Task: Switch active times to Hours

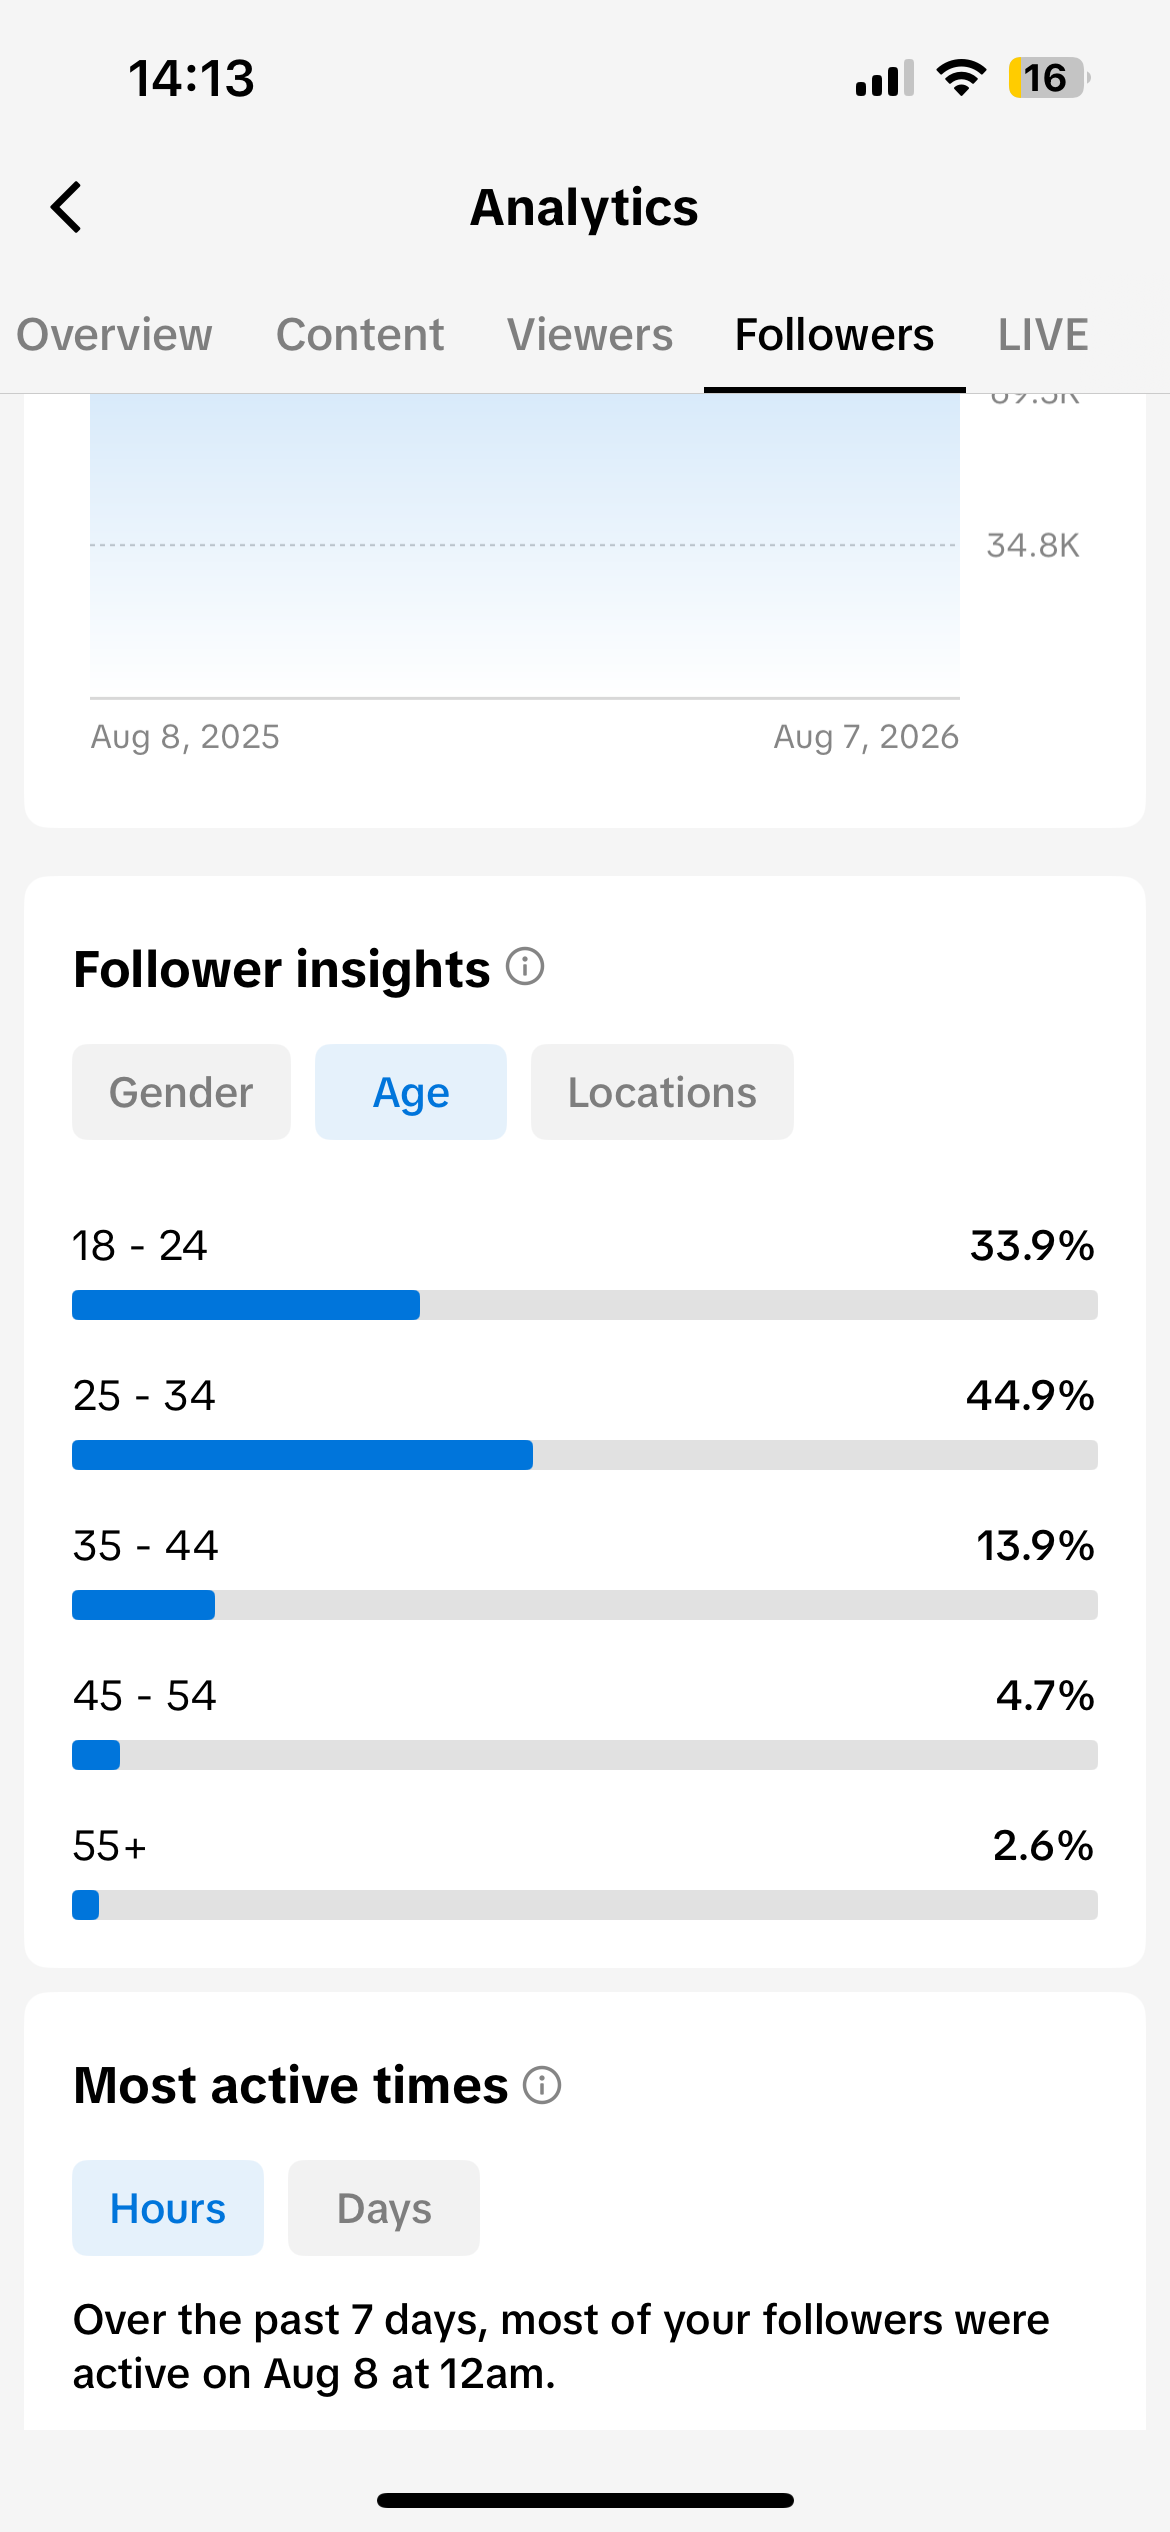Action: [168, 2208]
